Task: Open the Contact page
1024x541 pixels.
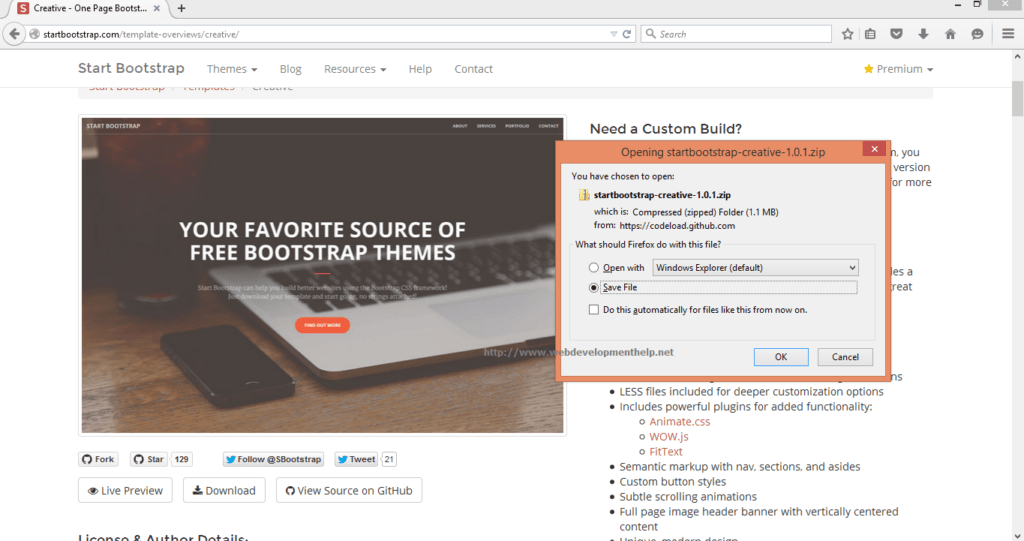Action: (x=473, y=69)
